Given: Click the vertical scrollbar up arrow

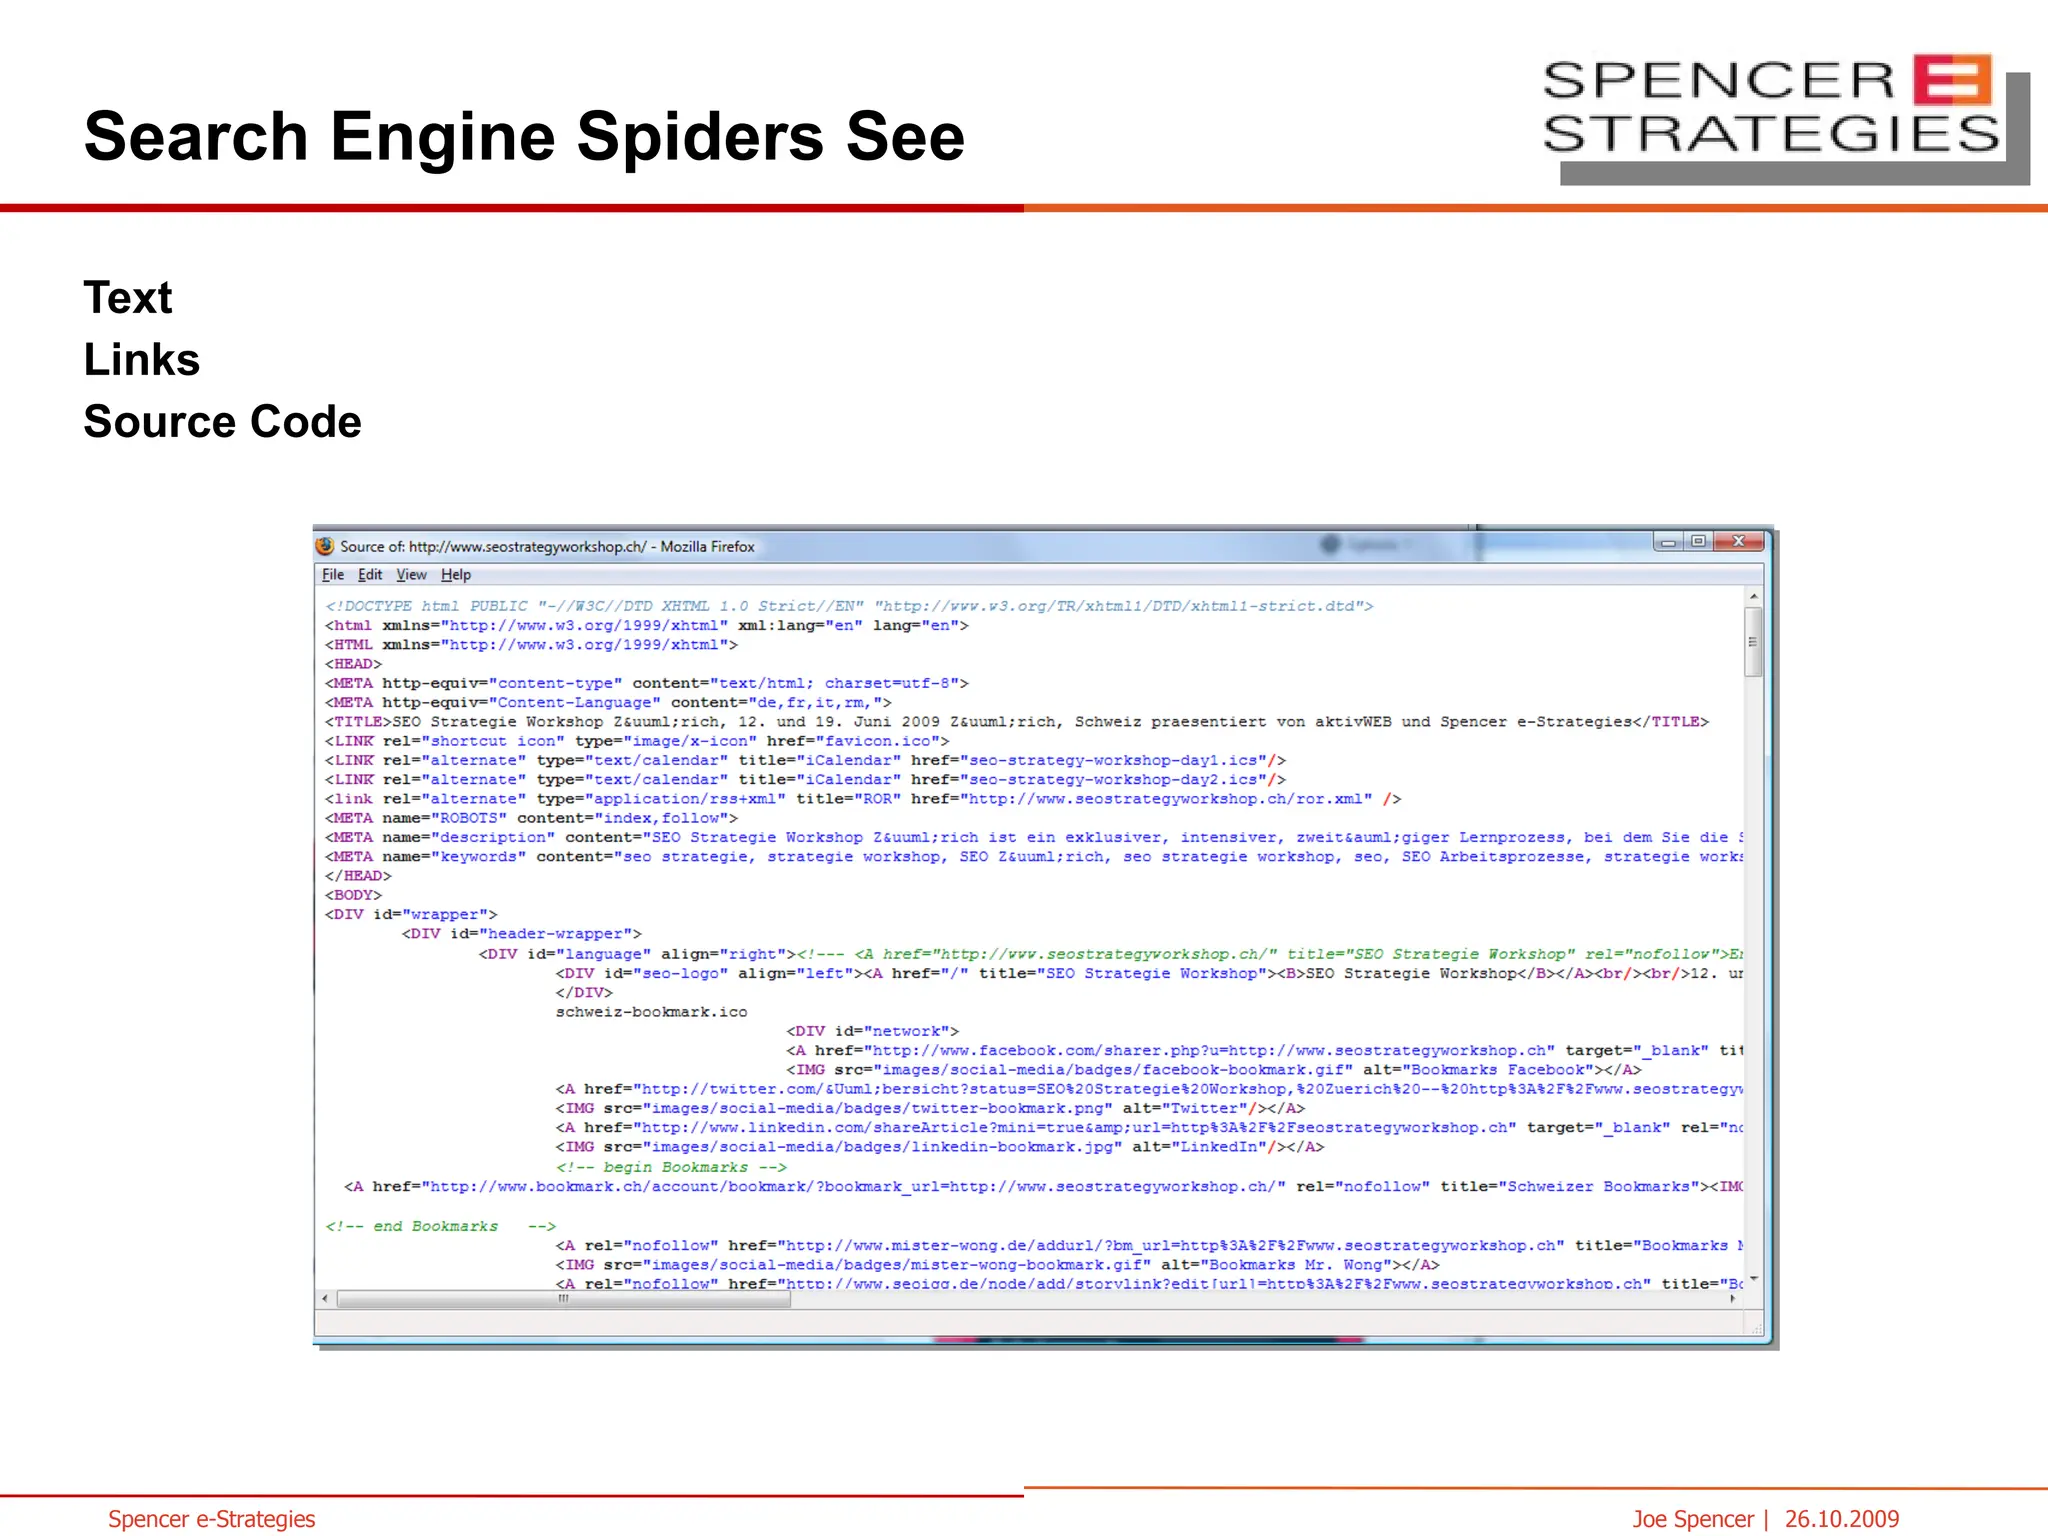Looking at the screenshot, I should tap(1753, 597).
